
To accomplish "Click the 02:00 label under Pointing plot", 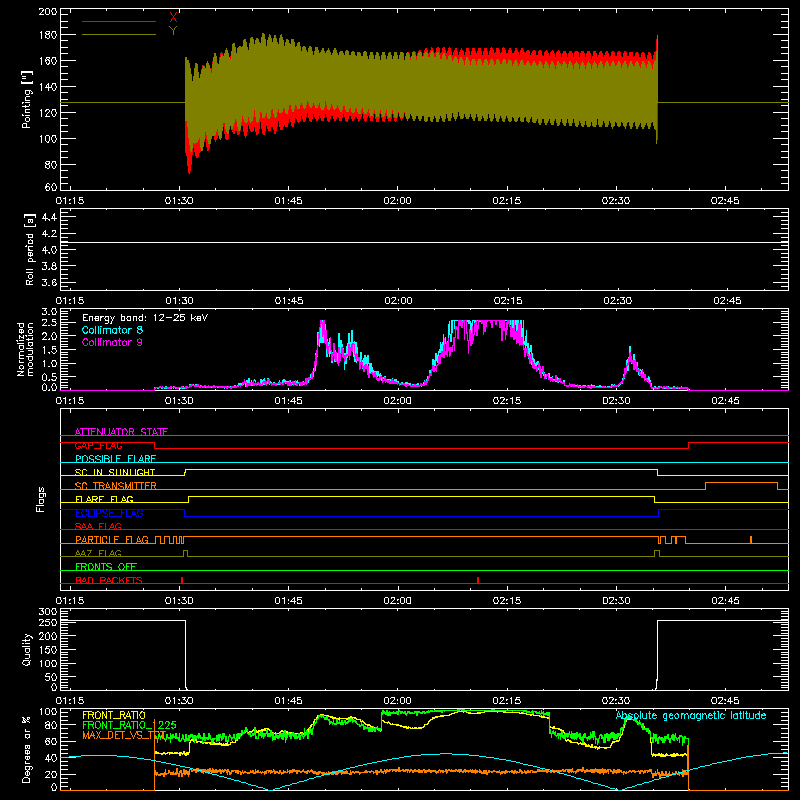I will (x=397, y=201).
